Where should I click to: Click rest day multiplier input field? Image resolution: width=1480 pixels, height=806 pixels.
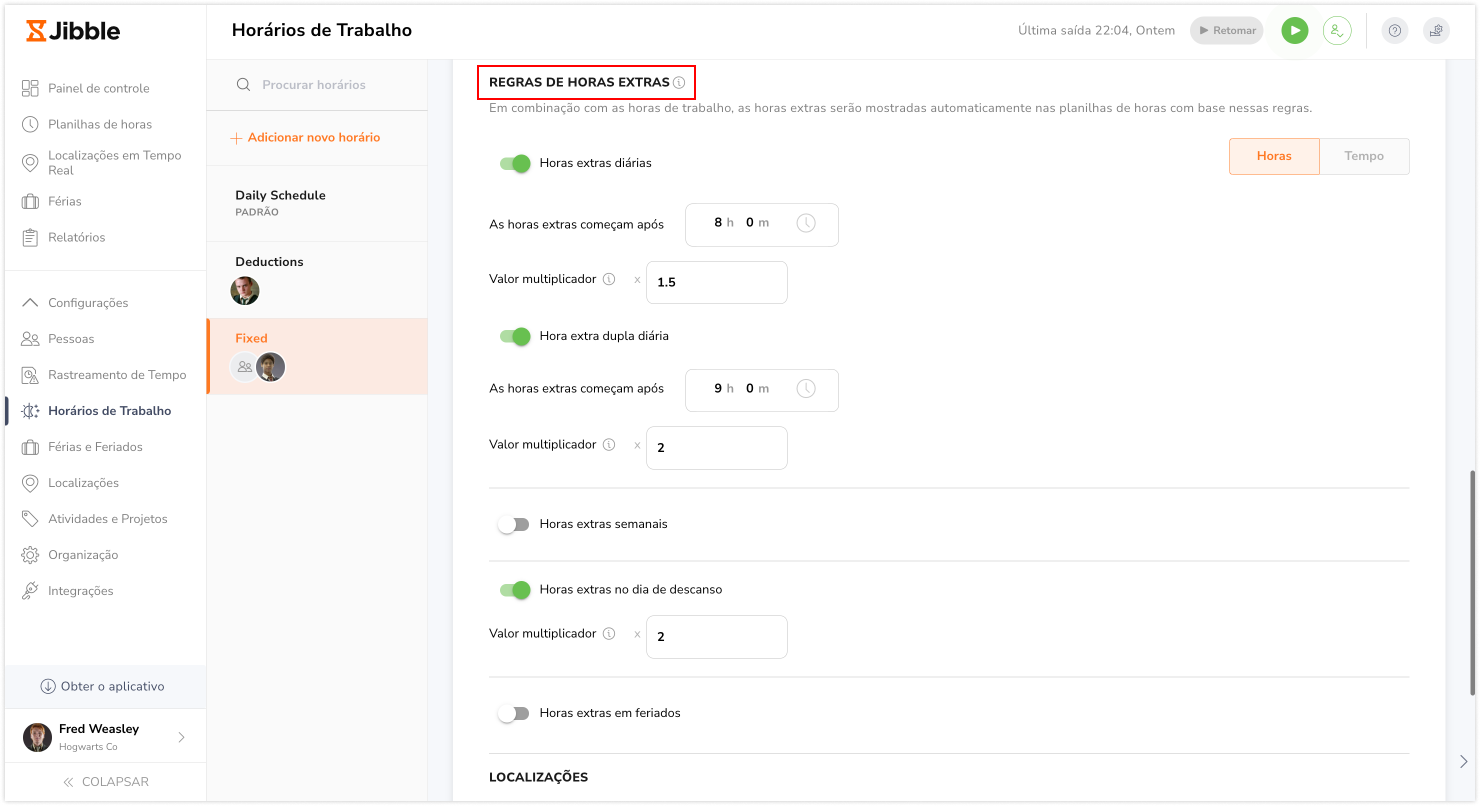coord(717,637)
